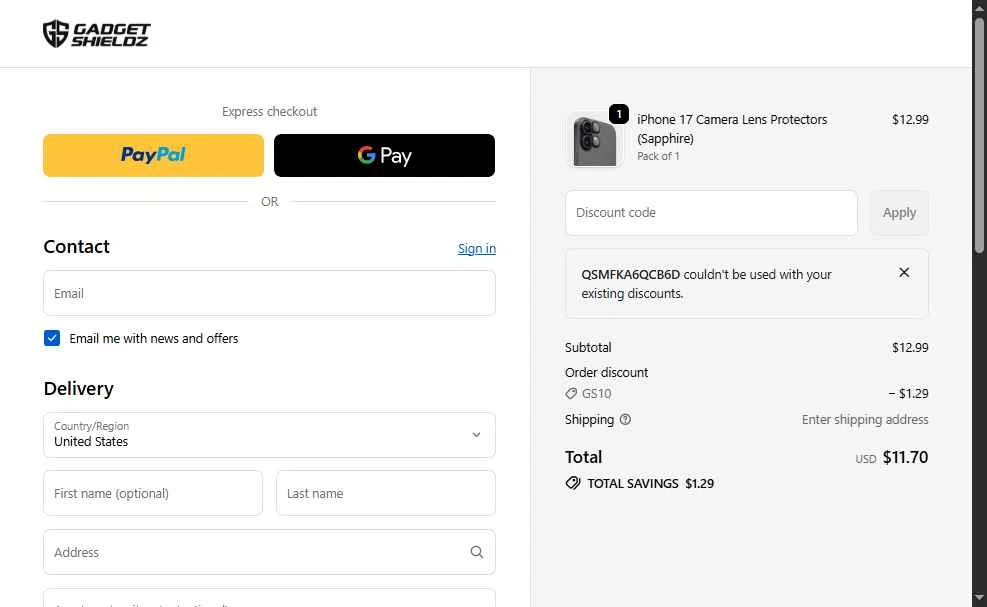
Task: Select the First name (optional) field
Action: [153, 493]
